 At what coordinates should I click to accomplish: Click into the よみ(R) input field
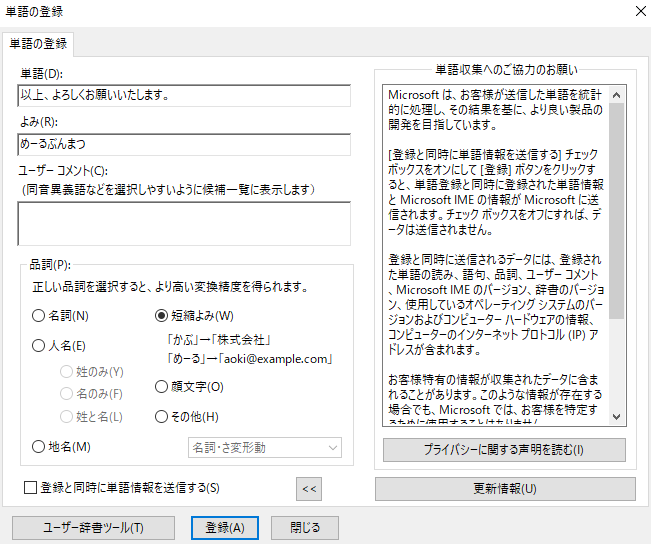184,144
